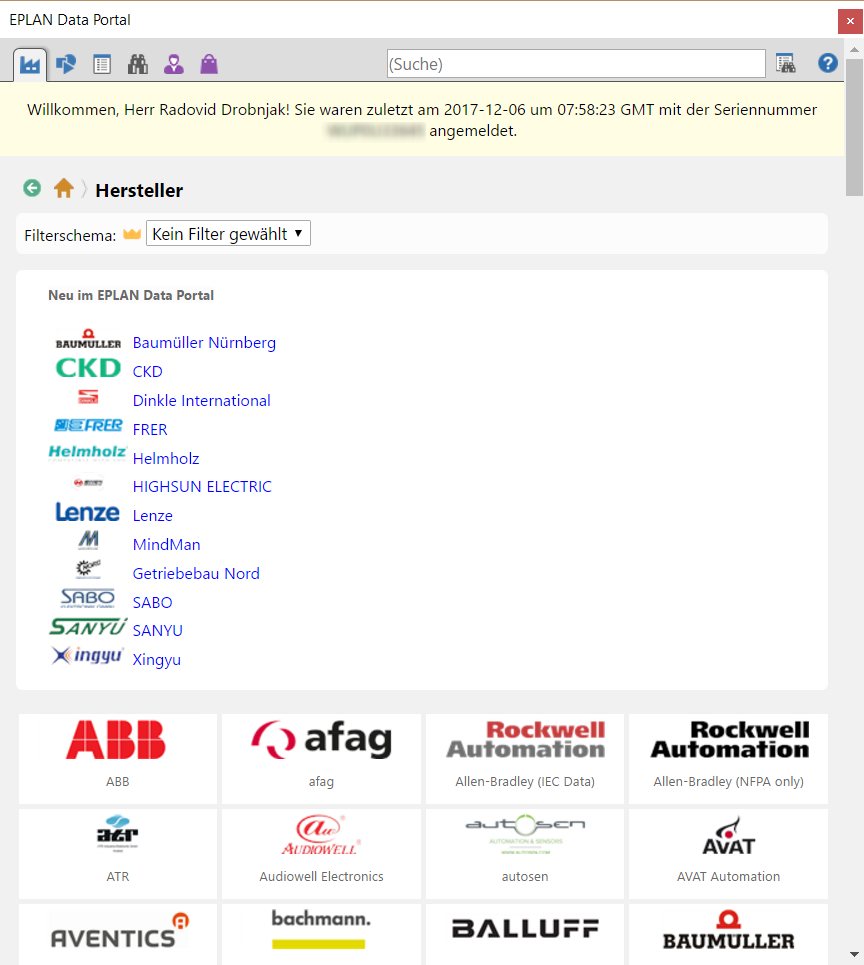Image resolution: width=864 pixels, height=965 pixels.
Task: Open the BALLUFF manufacturer tile
Action: 524,933
